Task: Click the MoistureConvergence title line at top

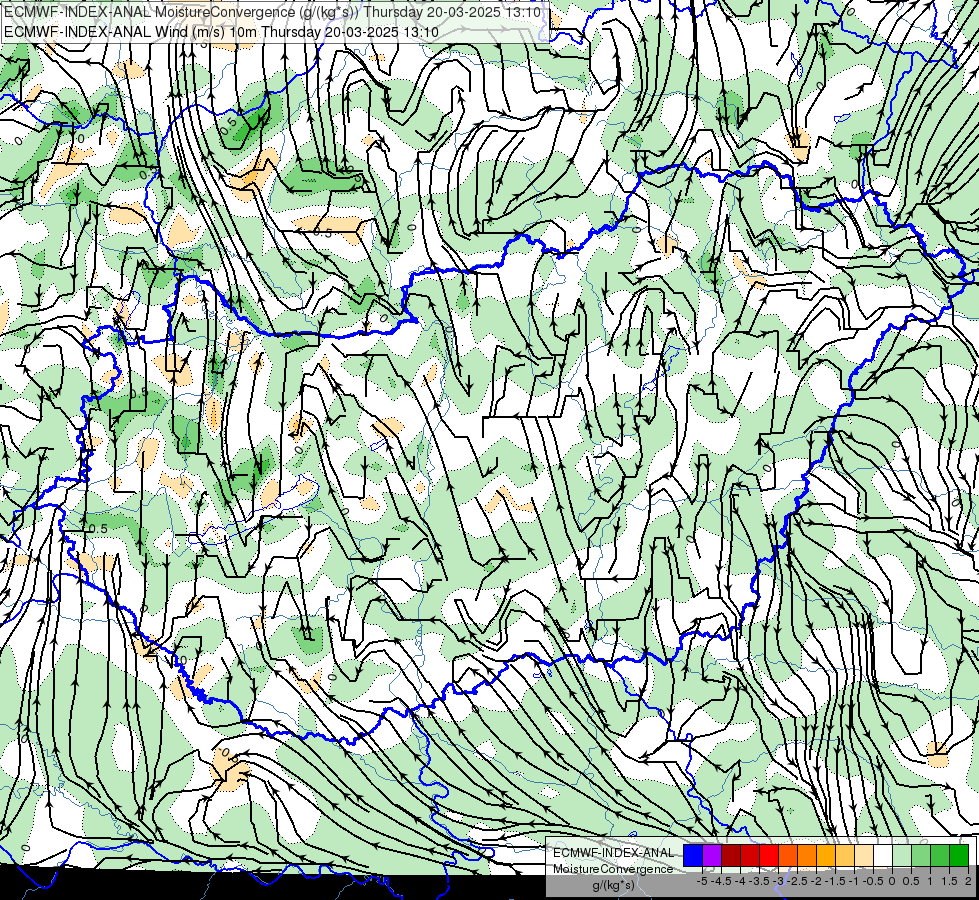Action: click(x=273, y=12)
